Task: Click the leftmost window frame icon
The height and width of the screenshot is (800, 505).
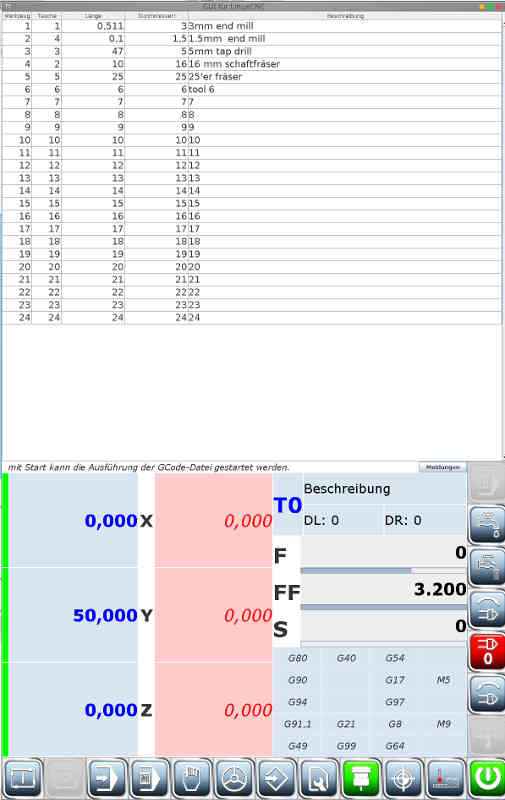Action: click(x=22, y=778)
